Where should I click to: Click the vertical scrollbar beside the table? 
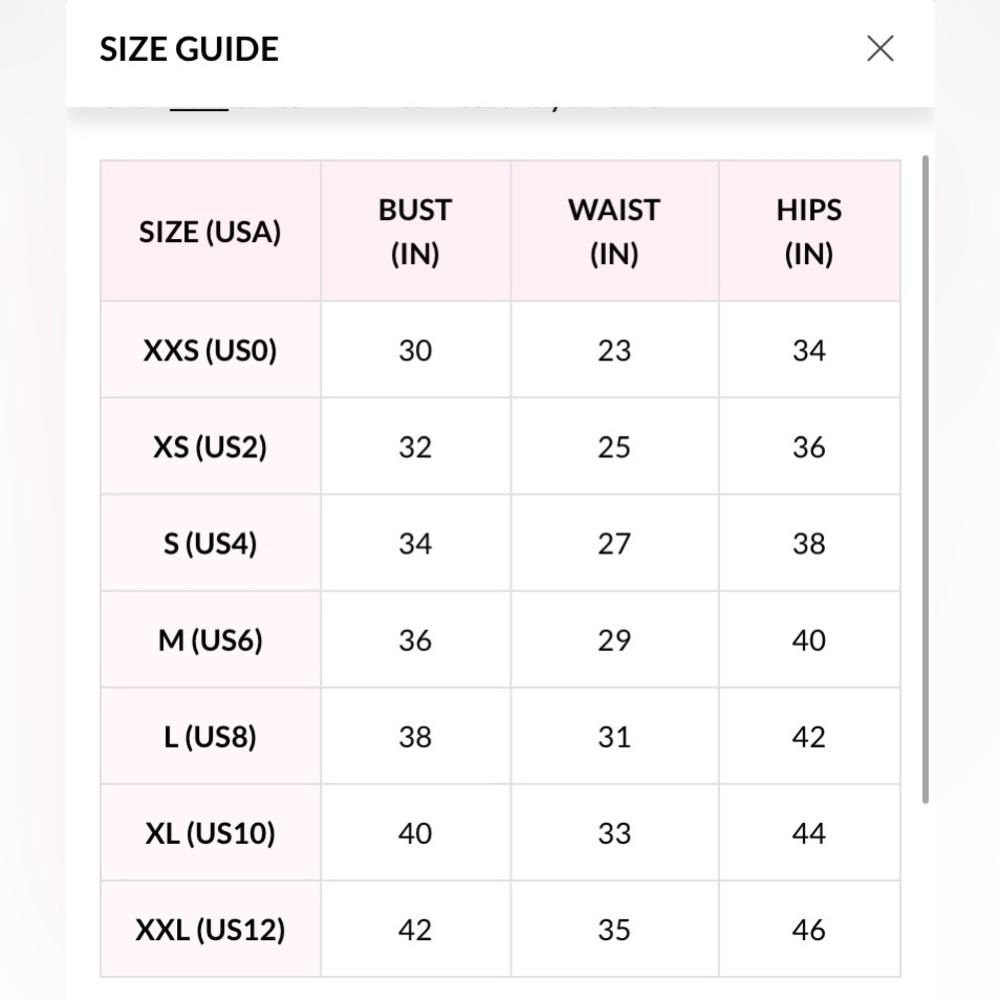coord(925,480)
